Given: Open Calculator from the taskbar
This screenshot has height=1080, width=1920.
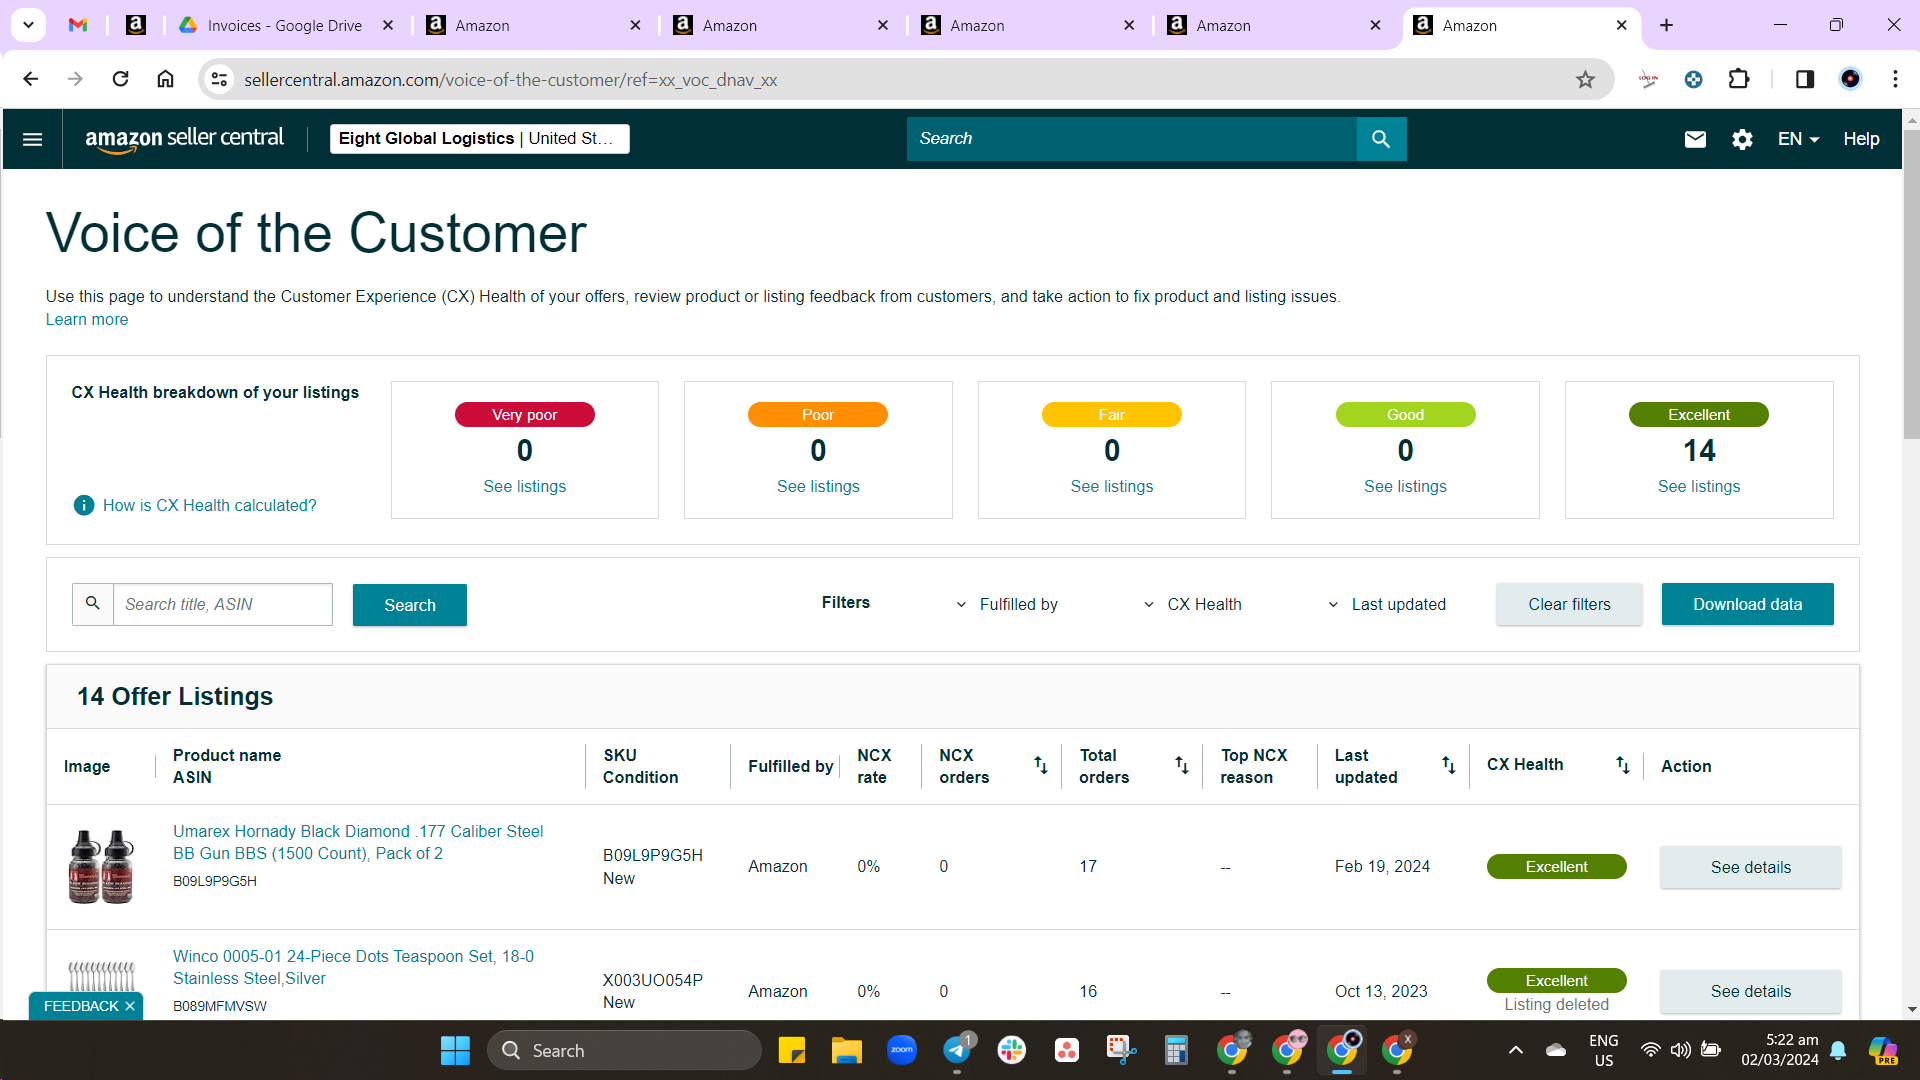Looking at the screenshot, I should click(1176, 1050).
